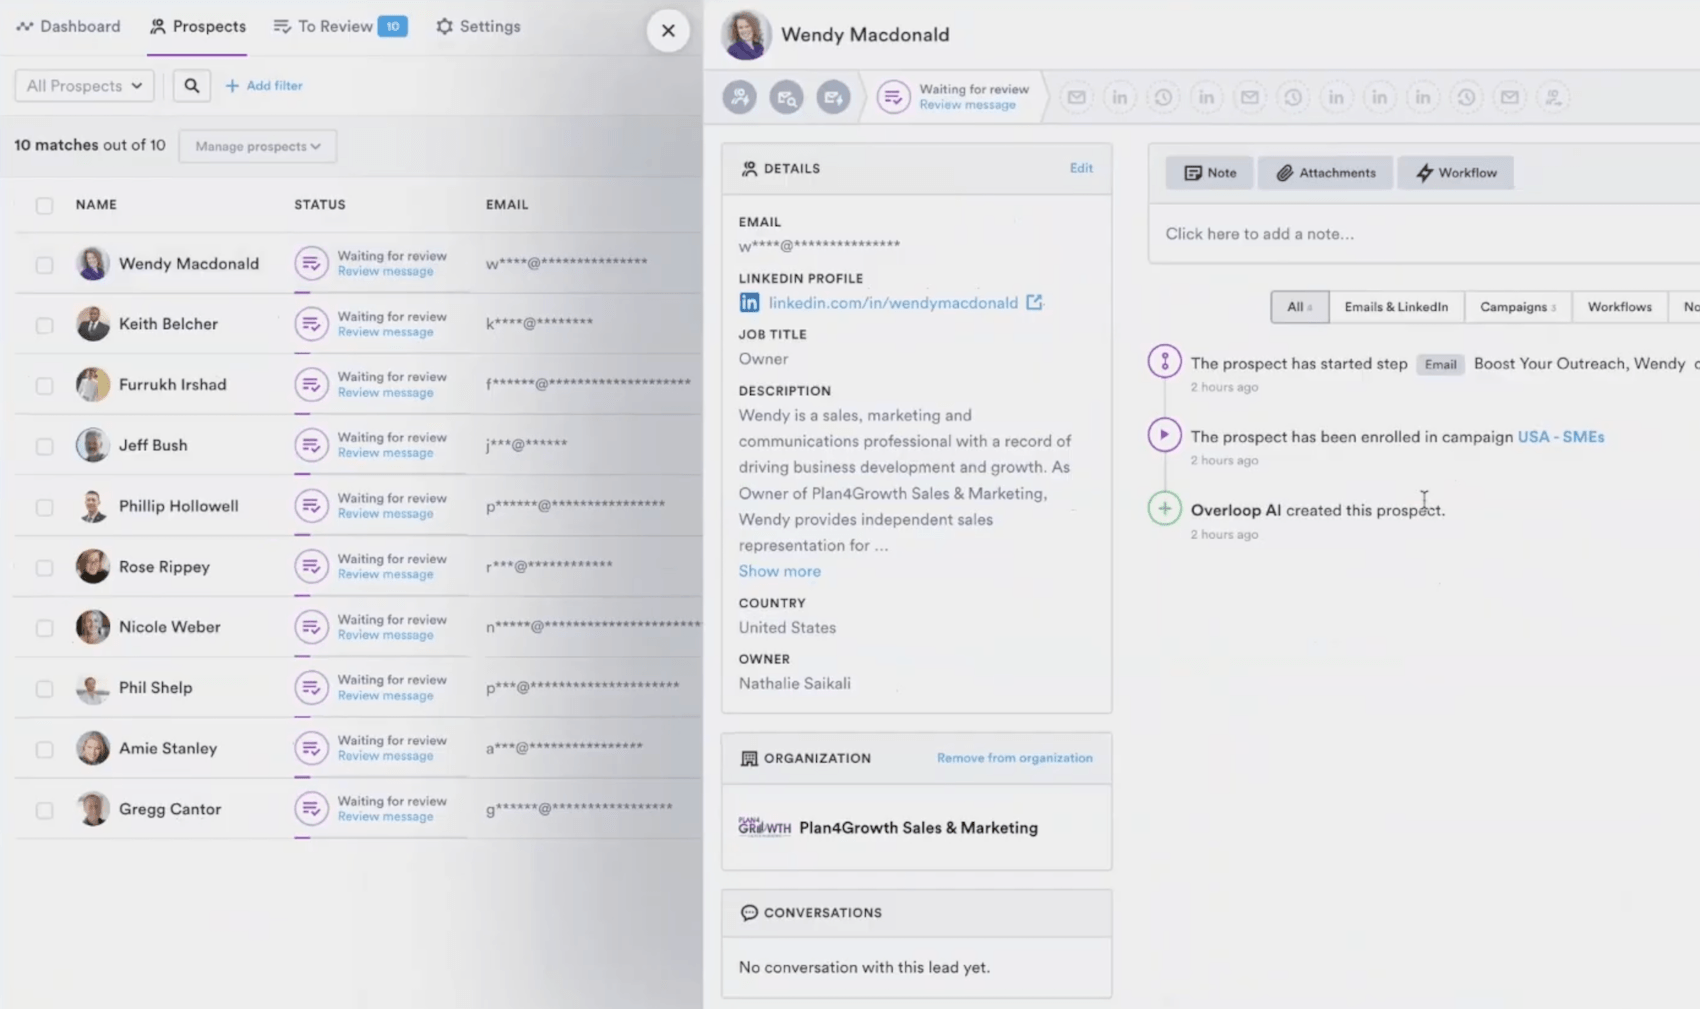
Task: Edit Wendy's details
Action: click(1081, 168)
